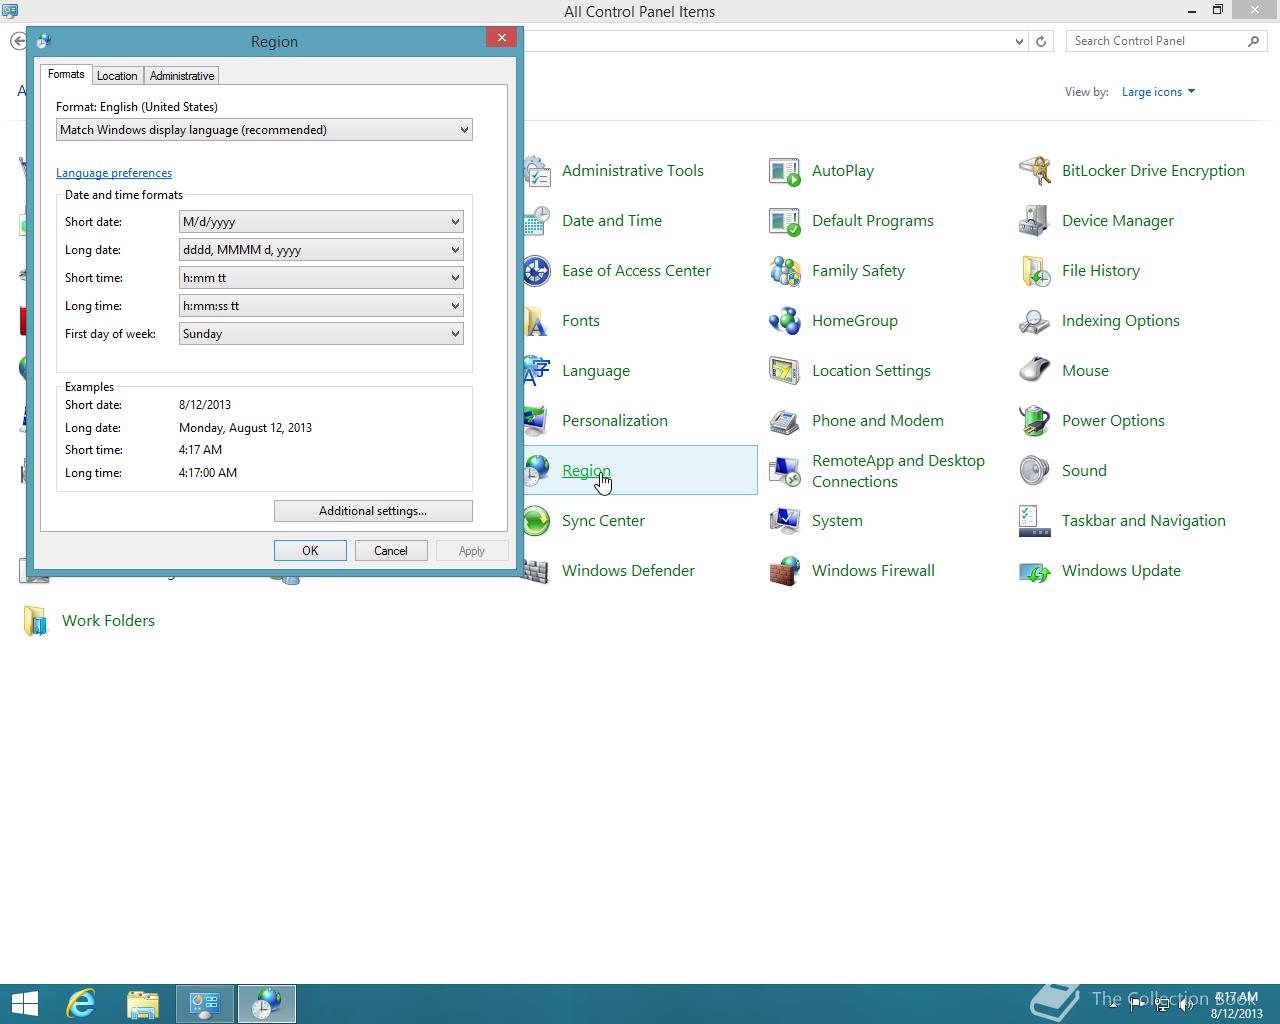Confirm the Region dialog with OK
This screenshot has width=1280, height=1024.
[310, 551]
